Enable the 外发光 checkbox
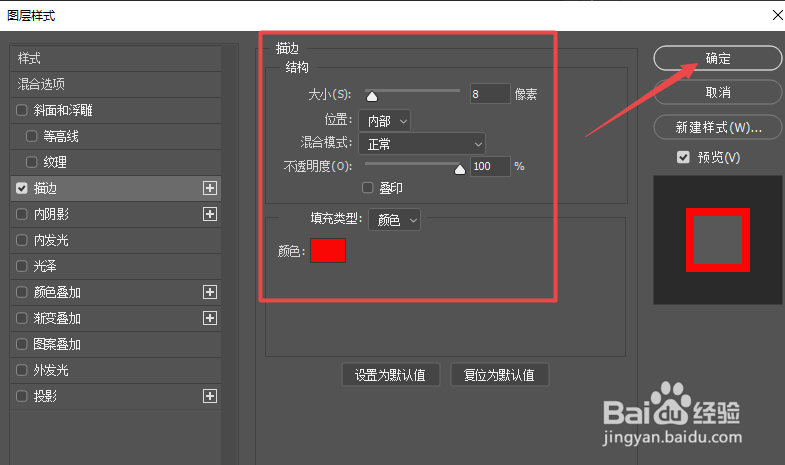The height and width of the screenshot is (465, 785). [x=22, y=370]
